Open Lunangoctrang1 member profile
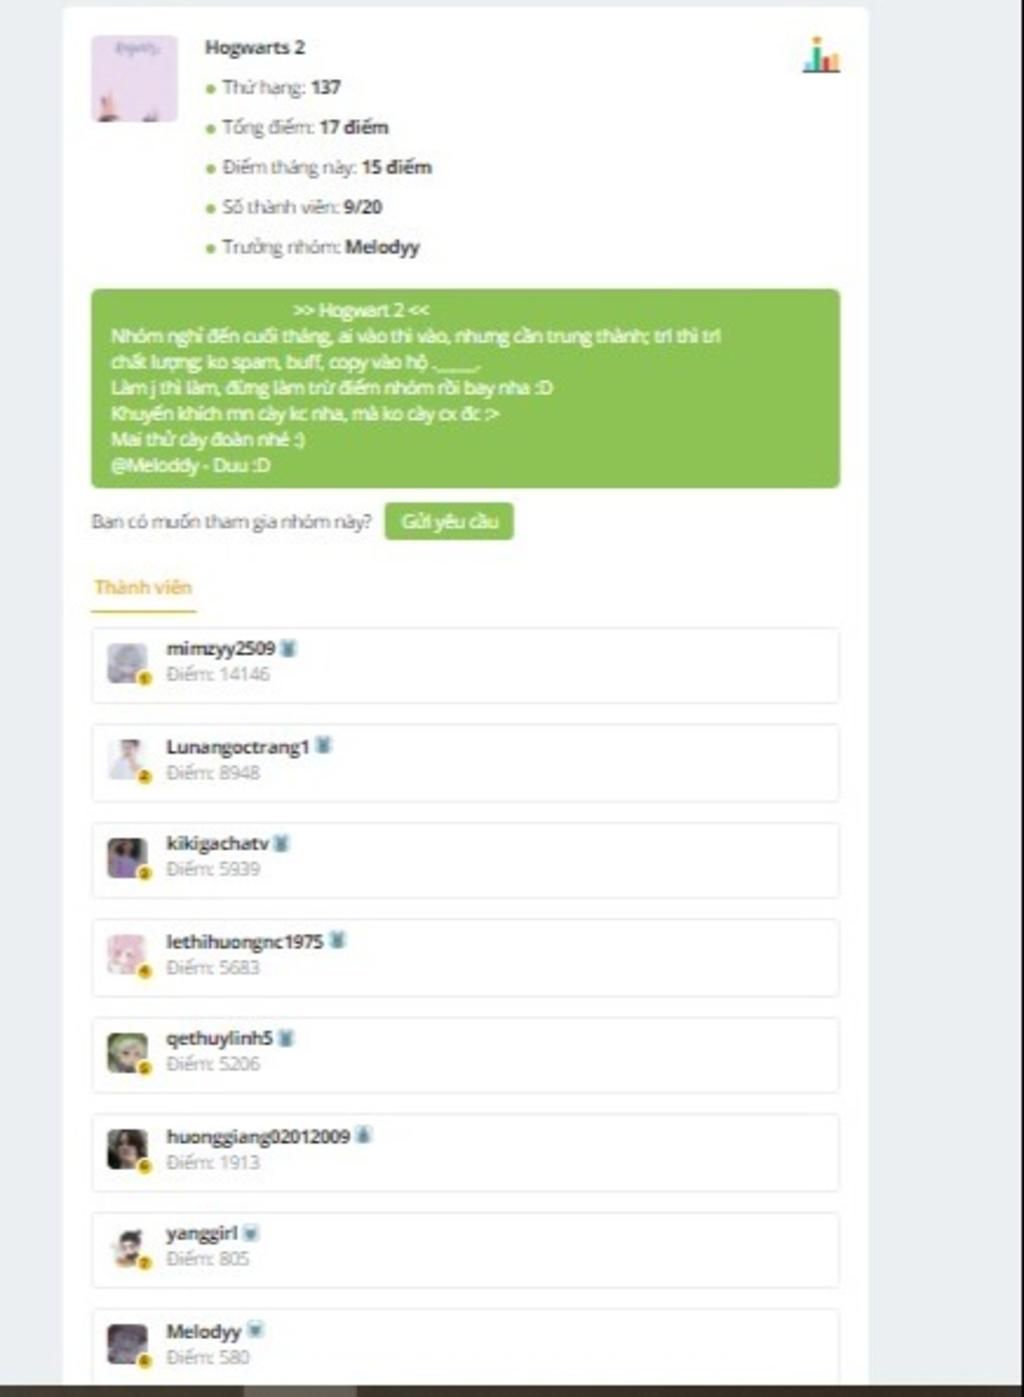 pyautogui.click(x=238, y=747)
